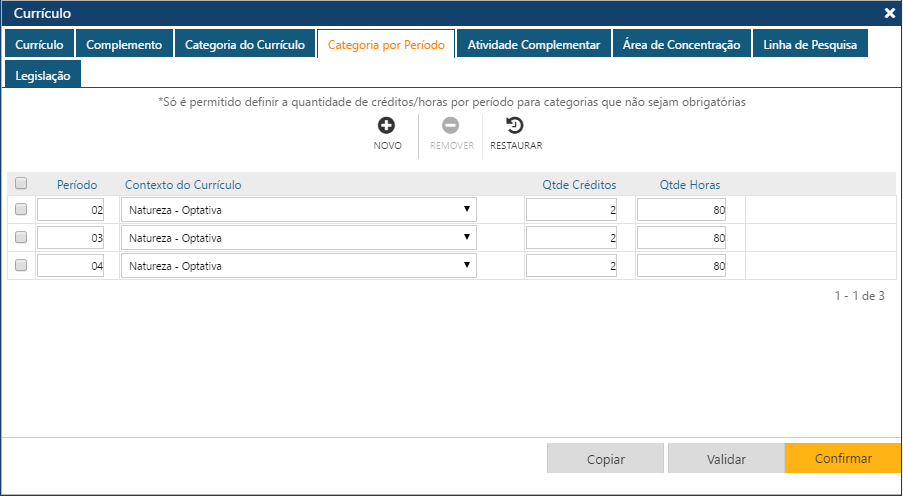903x496 pixels.
Task: Check the row checkbox for período 02
Action: coord(21,209)
